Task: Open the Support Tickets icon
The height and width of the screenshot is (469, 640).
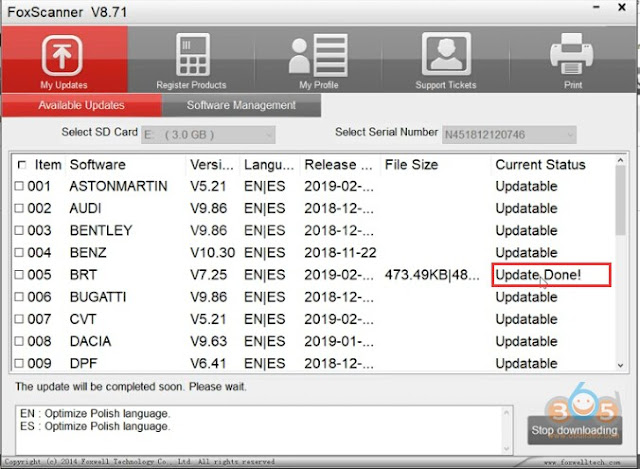Action: point(446,54)
